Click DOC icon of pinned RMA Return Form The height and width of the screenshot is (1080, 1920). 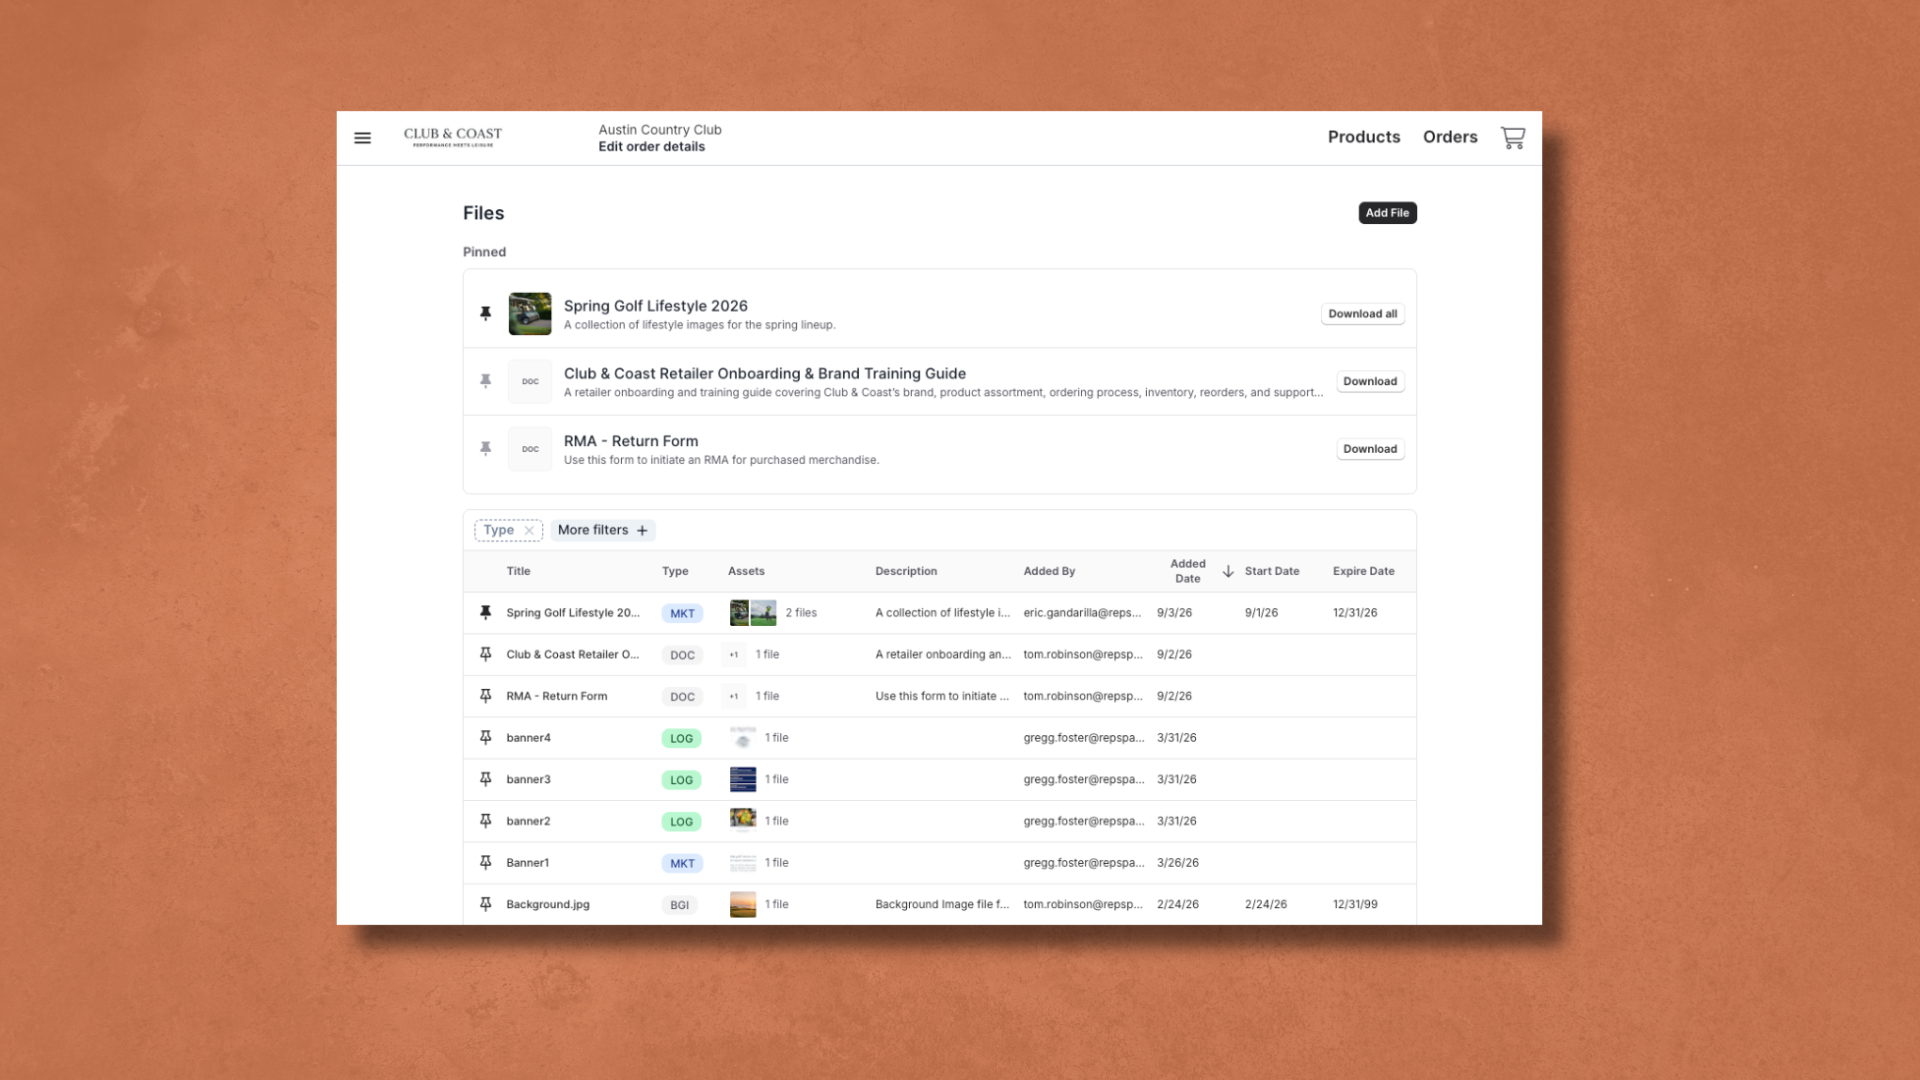[x=530, y=449]
